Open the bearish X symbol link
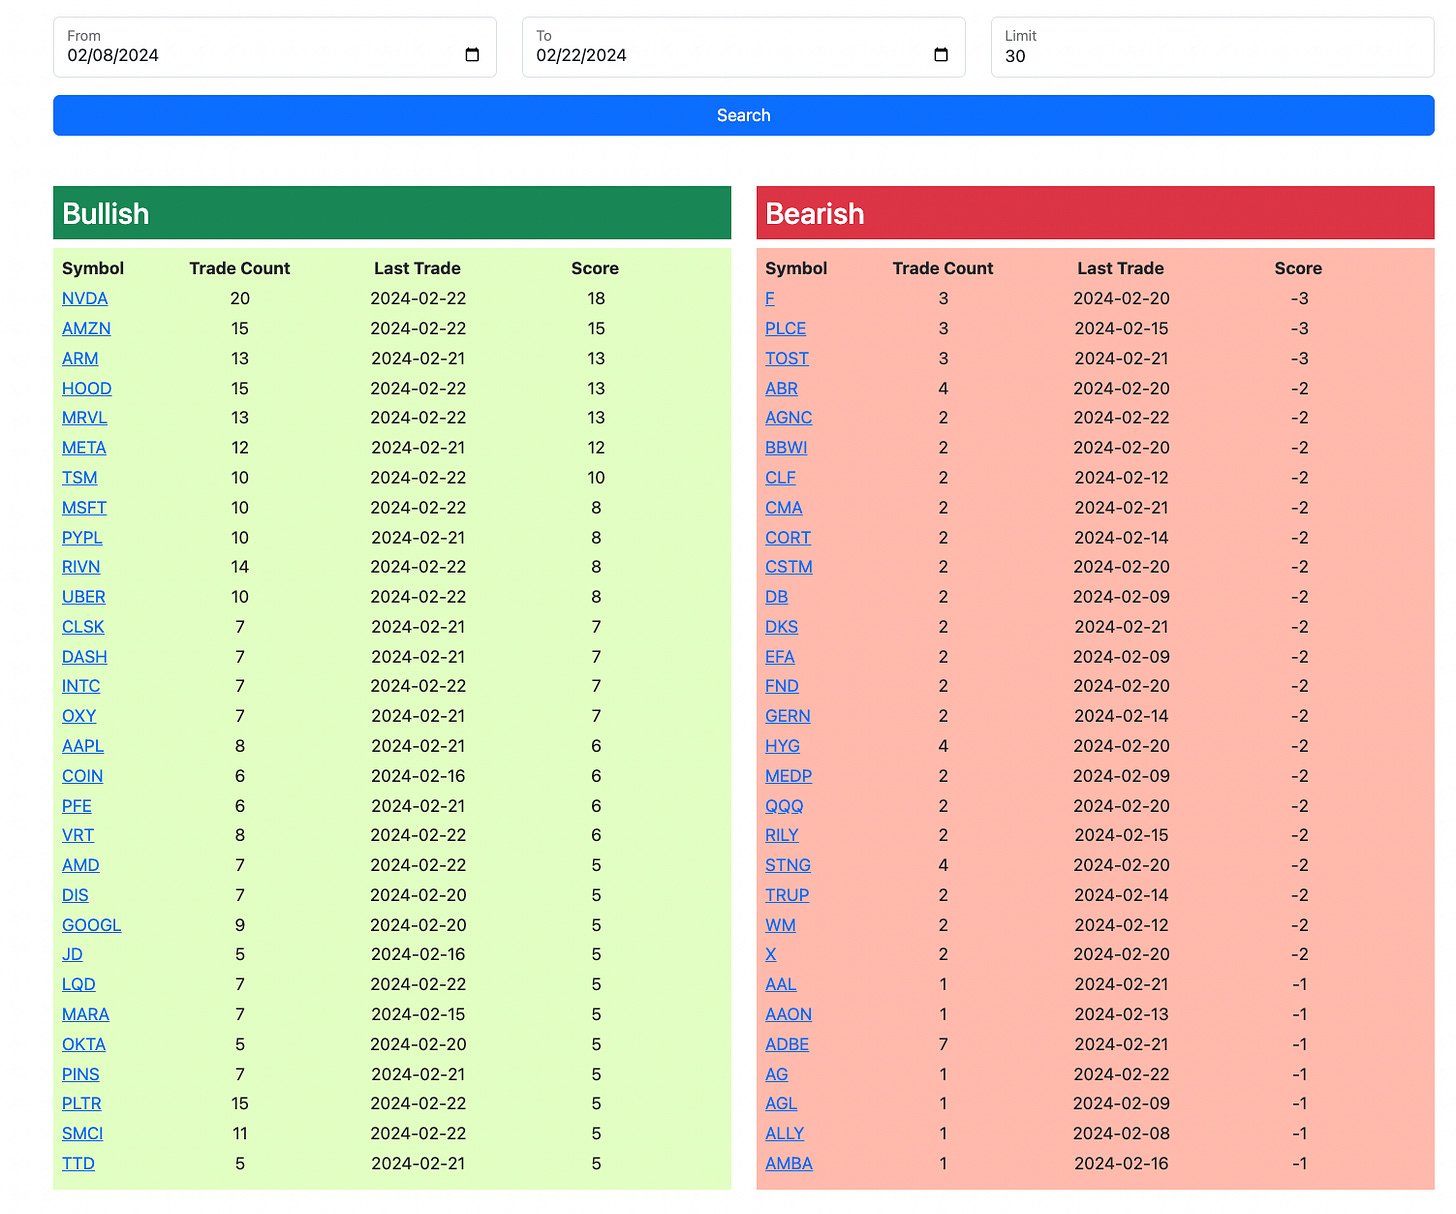The width and height of the screenshot is (1456, 1214). pos(771,954)
